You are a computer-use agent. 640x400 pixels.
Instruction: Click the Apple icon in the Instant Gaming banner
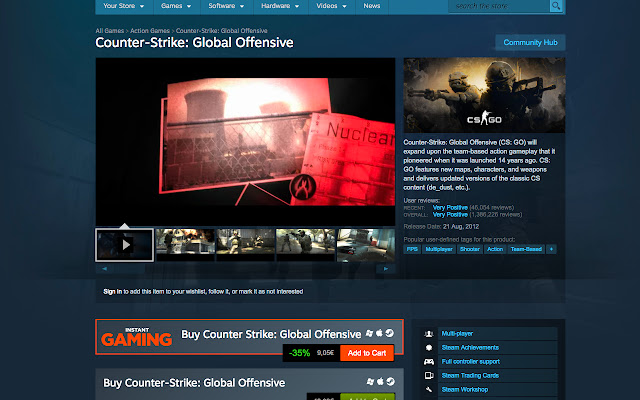pos(380,333)
